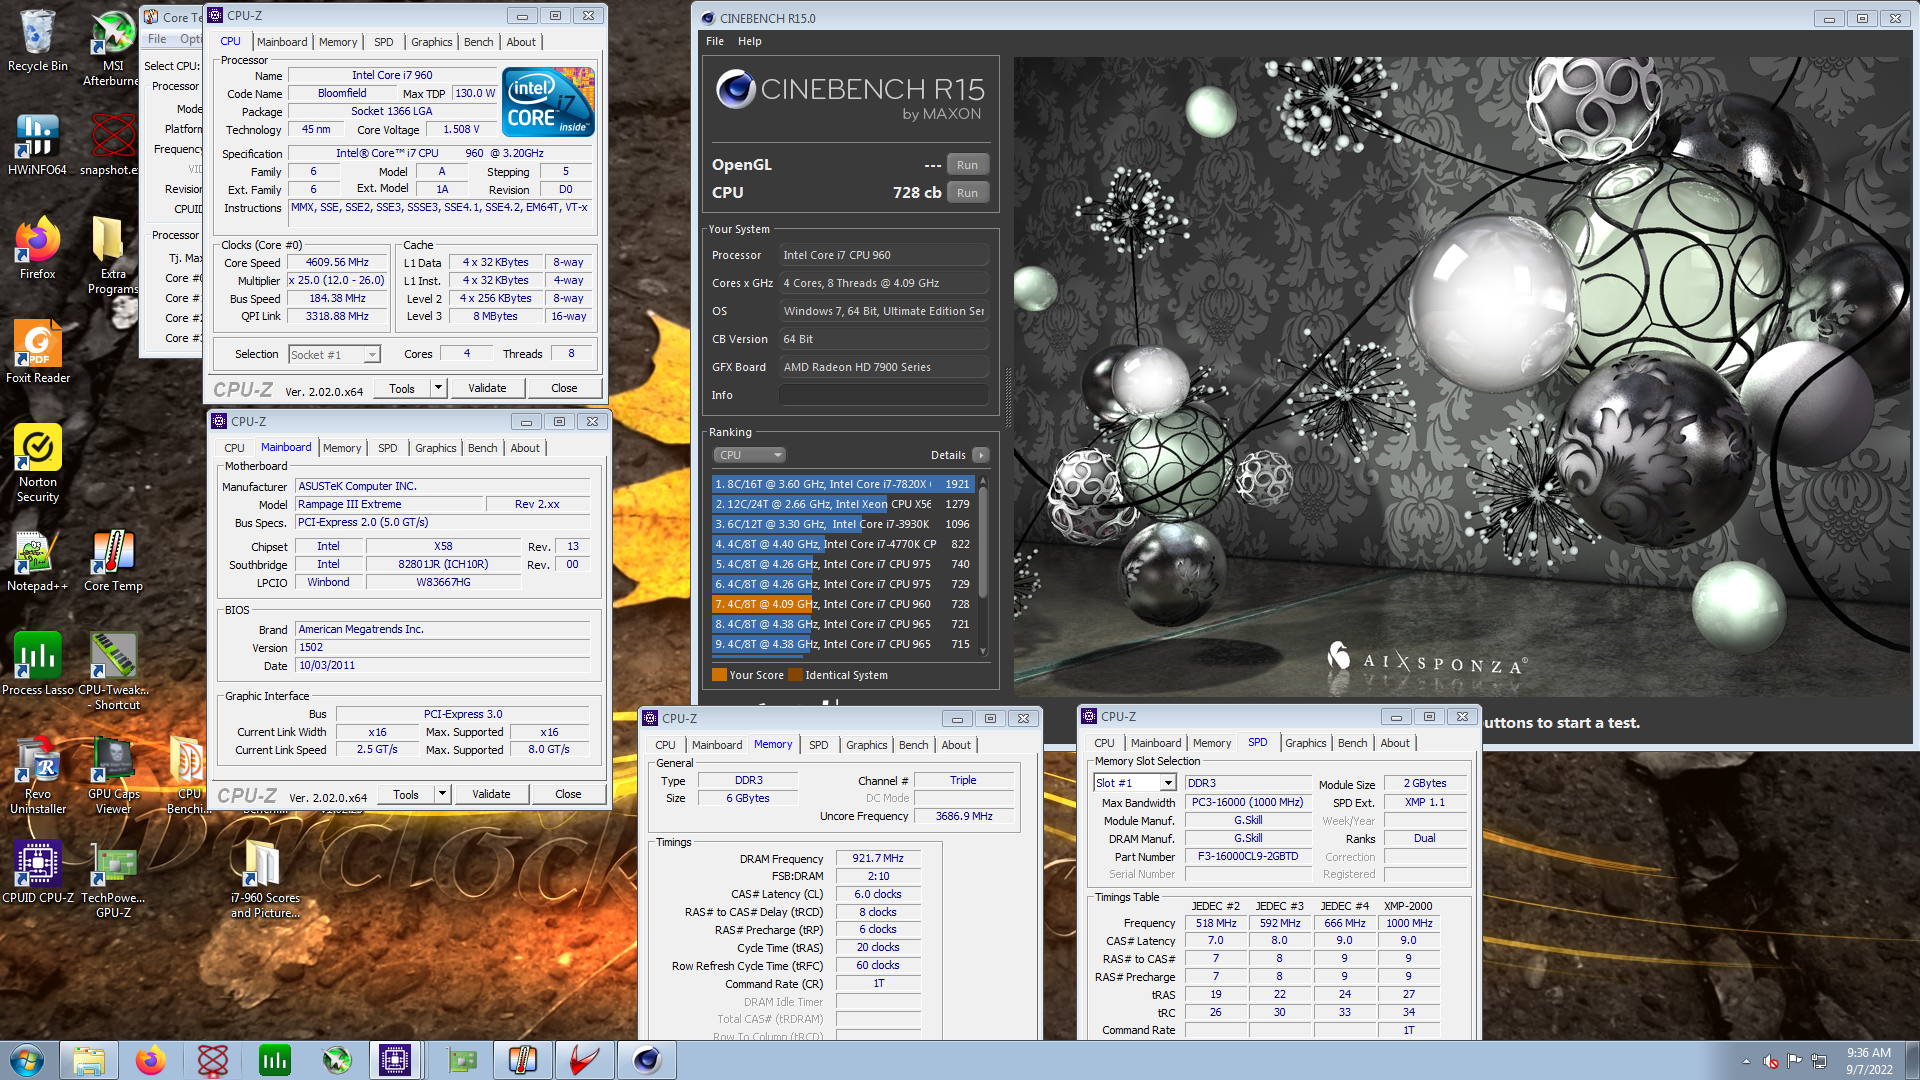Open the About tab in Memory CPU-Z window
1920x1080 pixels.
click(x=956, y=745)
